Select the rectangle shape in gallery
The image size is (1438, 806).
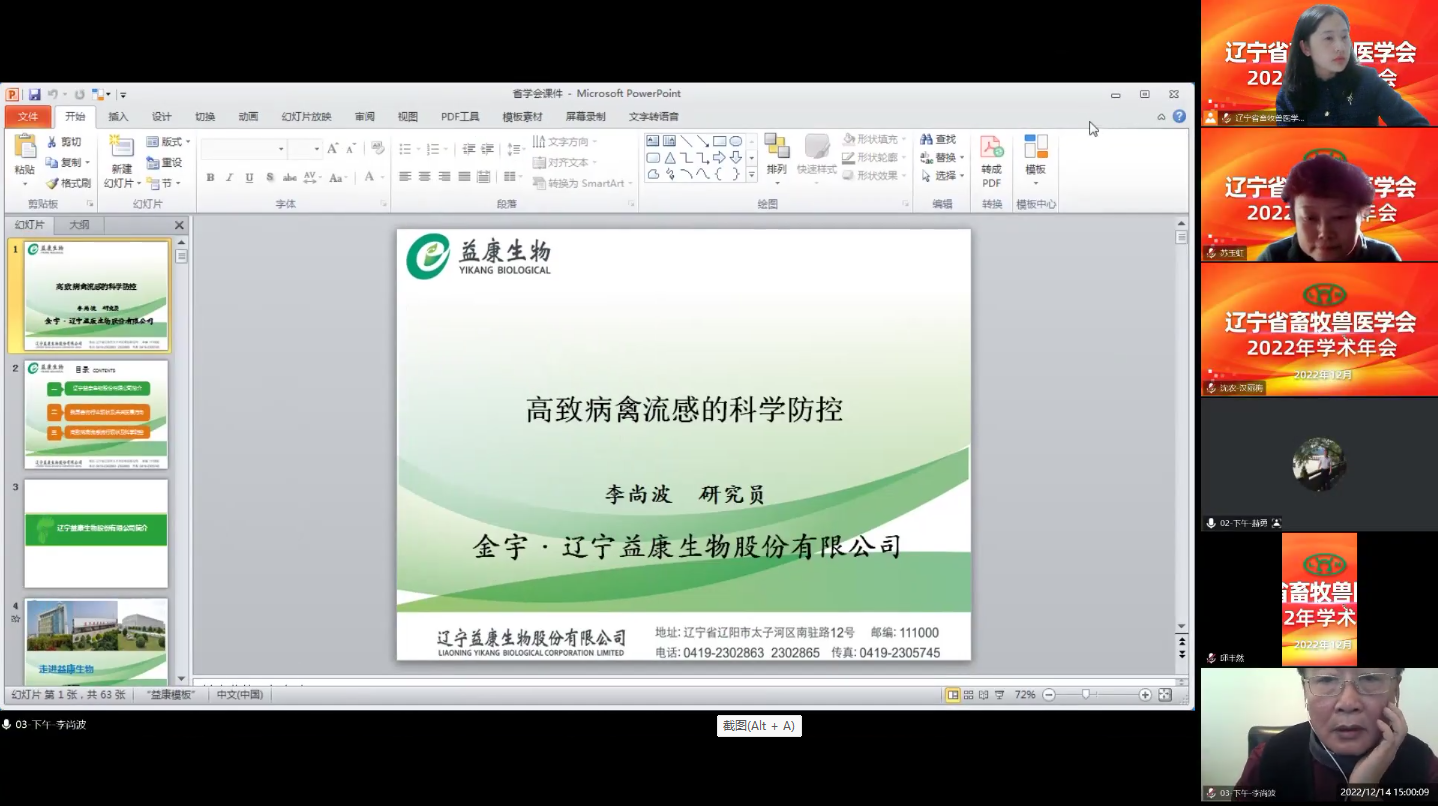point(719,141)
